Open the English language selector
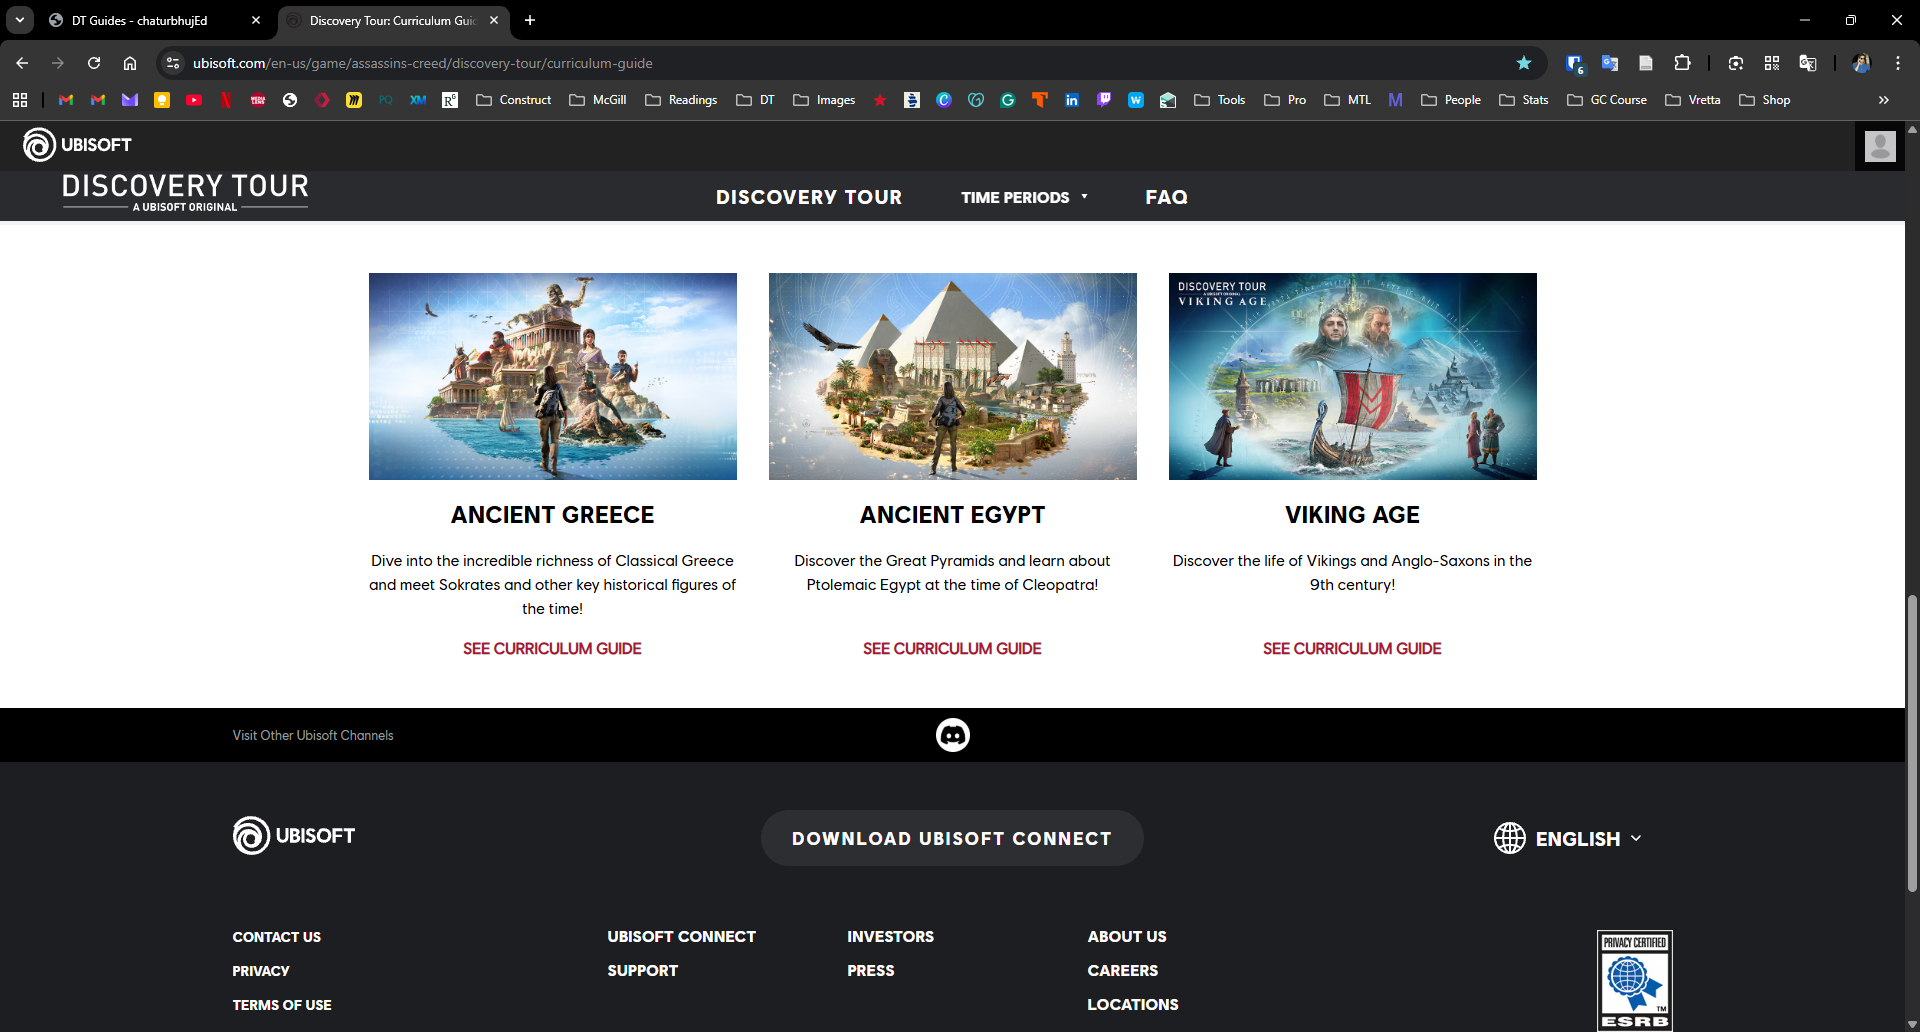1920x1032 pixels. pyautogui.click(x=1568, y=838)
